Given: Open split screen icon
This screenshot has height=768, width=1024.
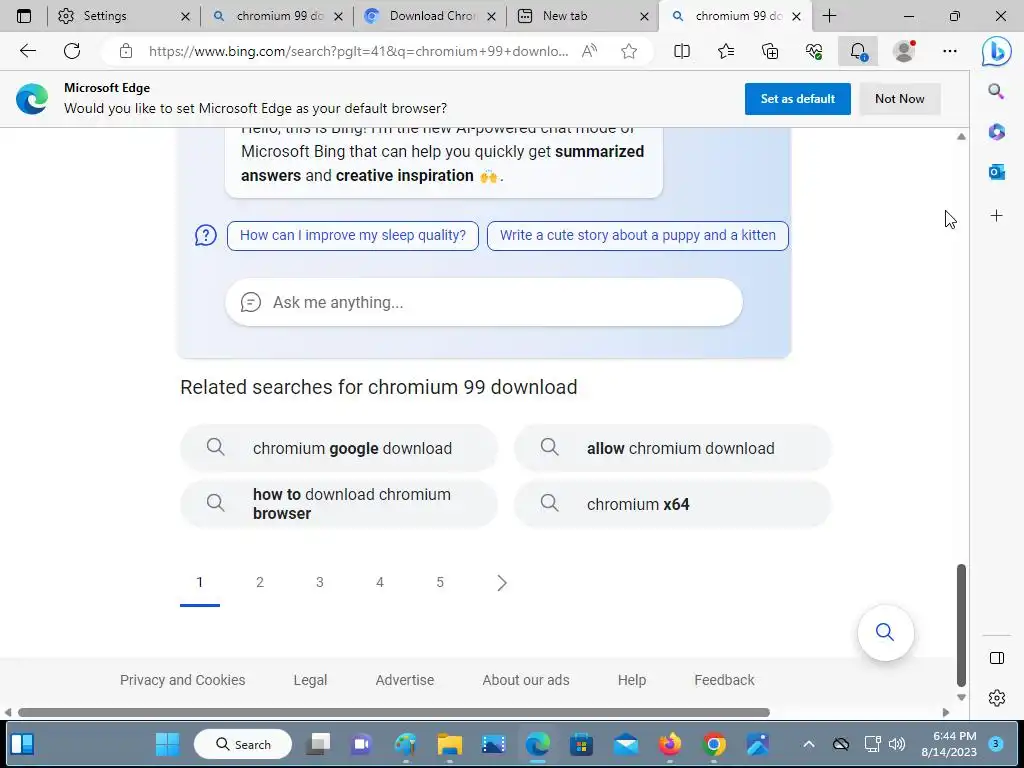Looking at the screenshot, I should tap(682, 51).
